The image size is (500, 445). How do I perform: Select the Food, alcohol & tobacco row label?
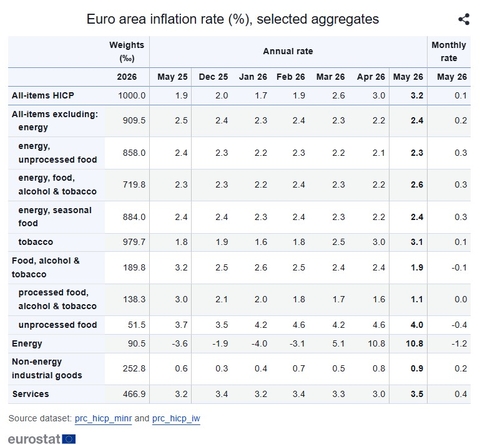pyautogui.click(x=46, y=267)
